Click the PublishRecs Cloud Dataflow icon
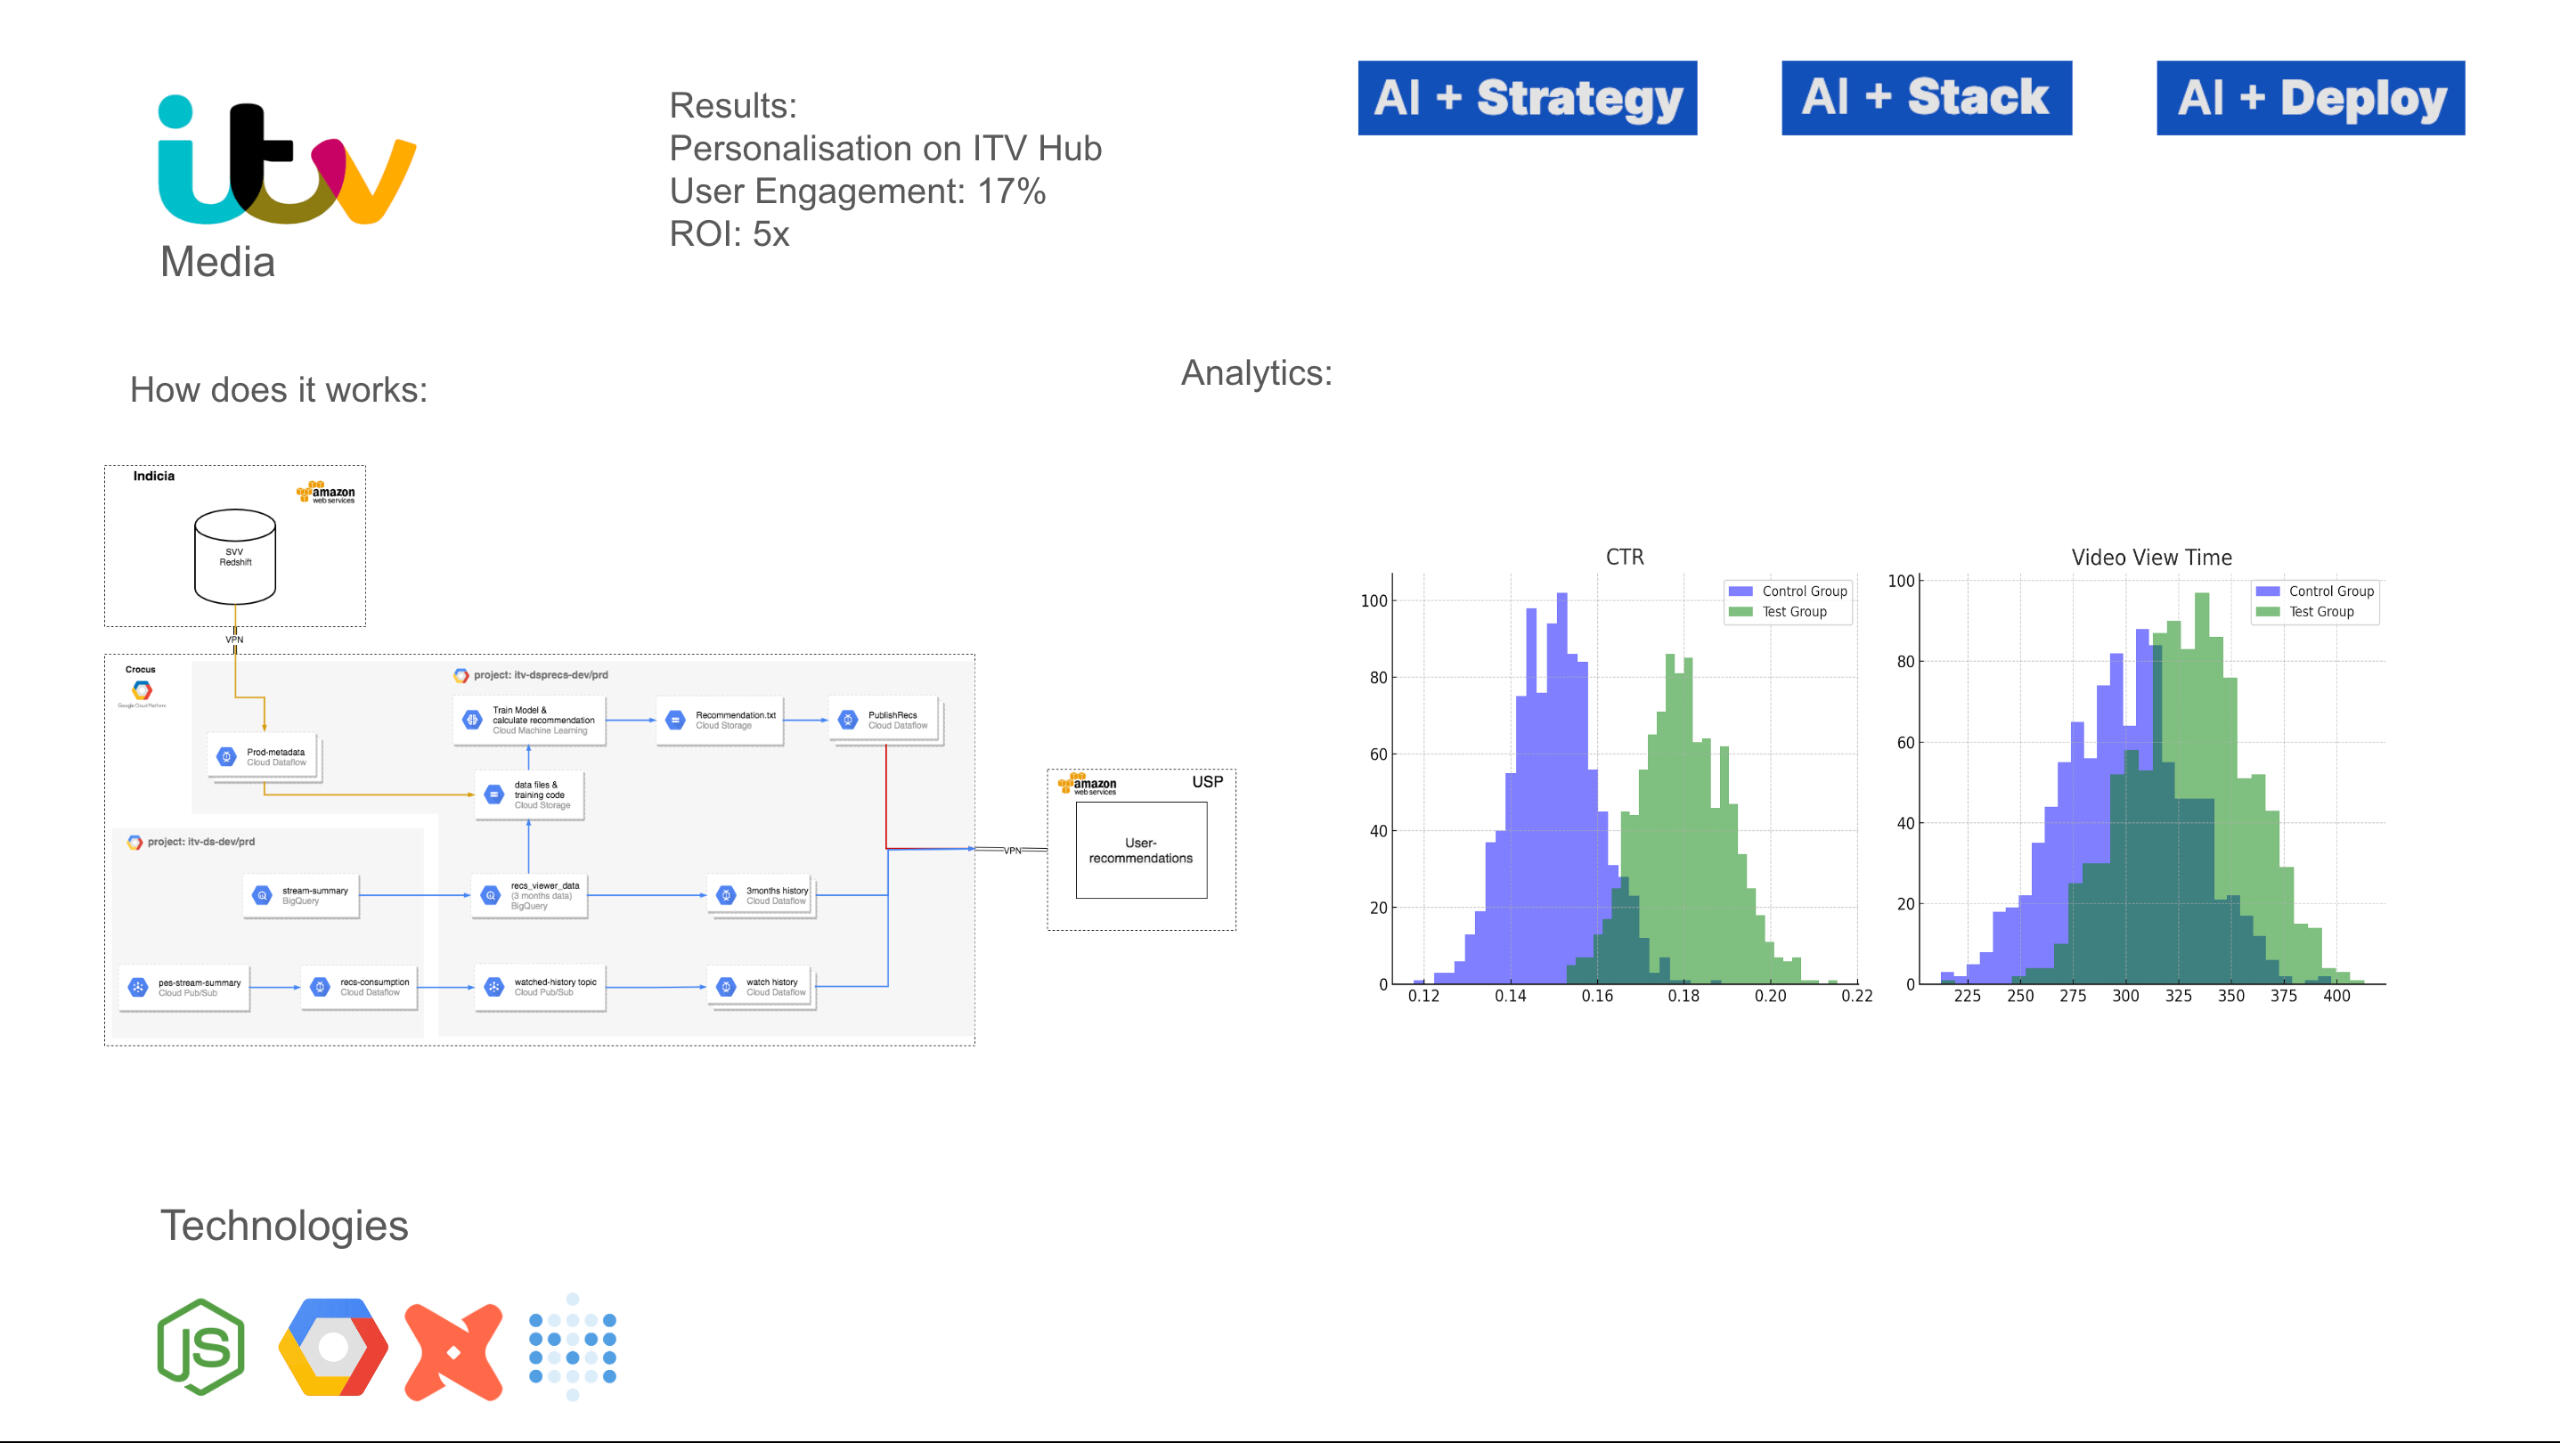The width and height of the screenshot is (2560, 1443). click(848, 720)
